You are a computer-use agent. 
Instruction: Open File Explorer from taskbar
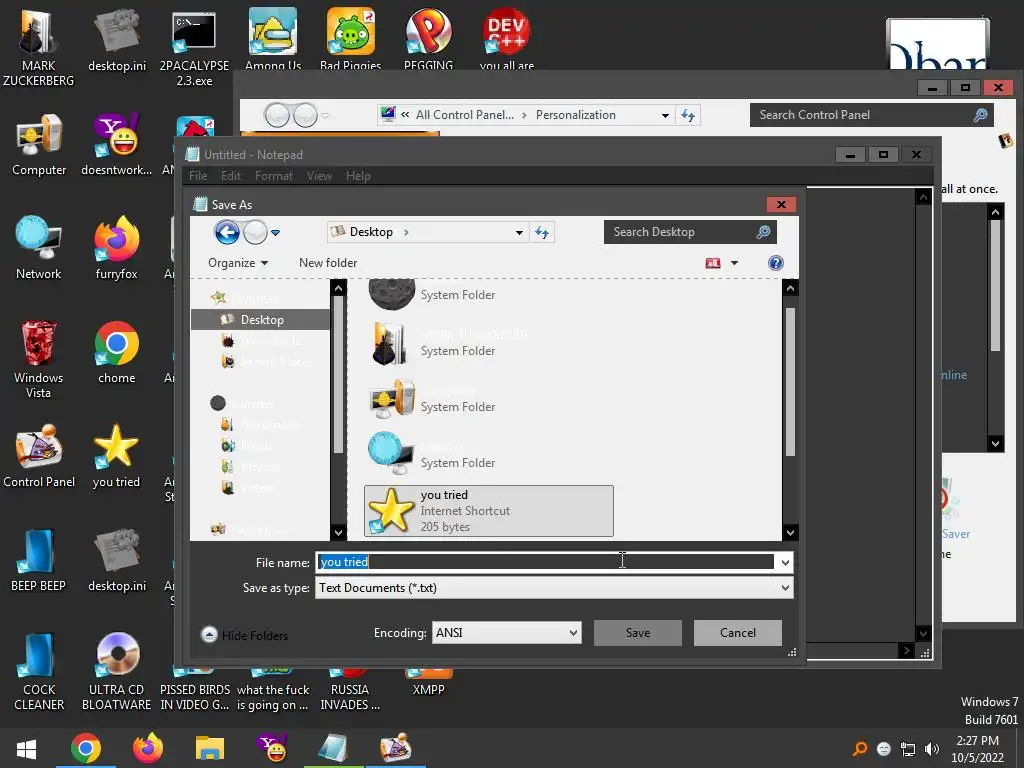pyautogui.click(x=210, y=748)
